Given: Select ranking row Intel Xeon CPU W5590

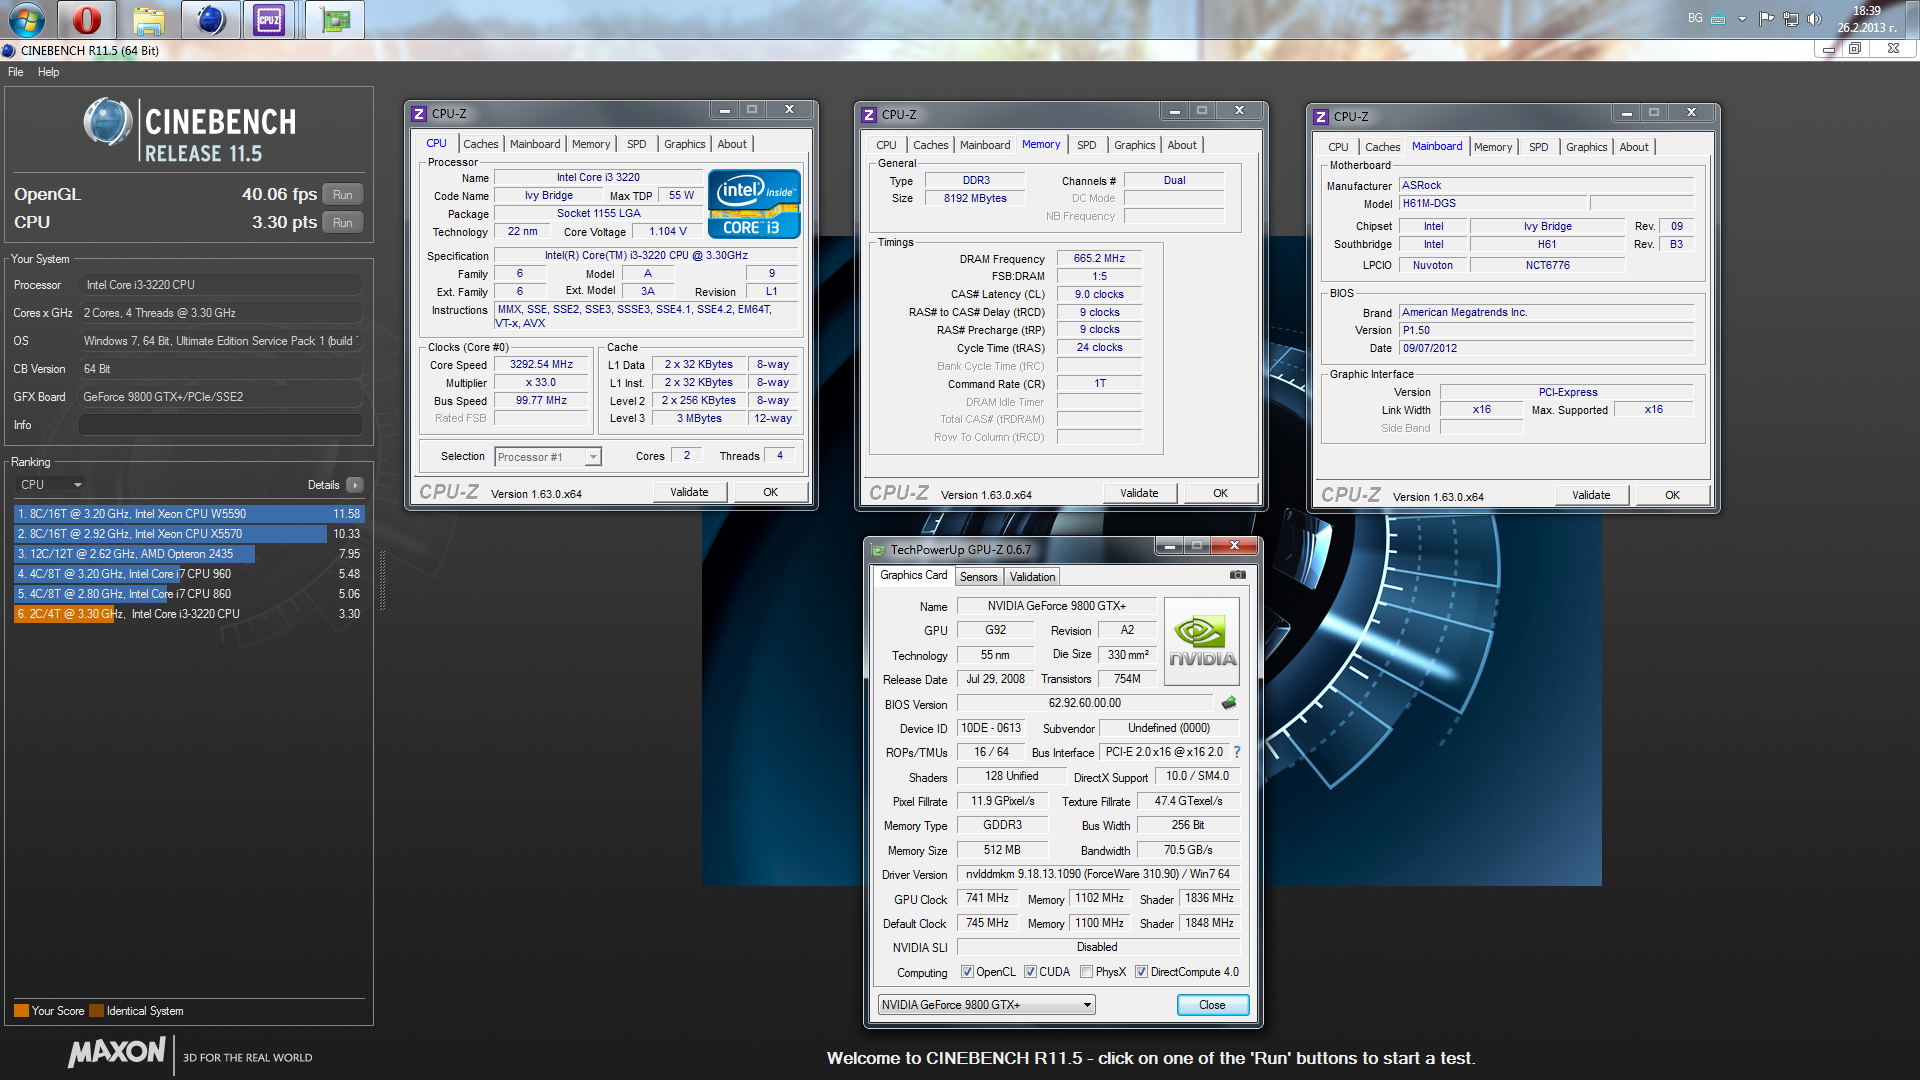Looking at the screenshot, I should coord(188,514).
